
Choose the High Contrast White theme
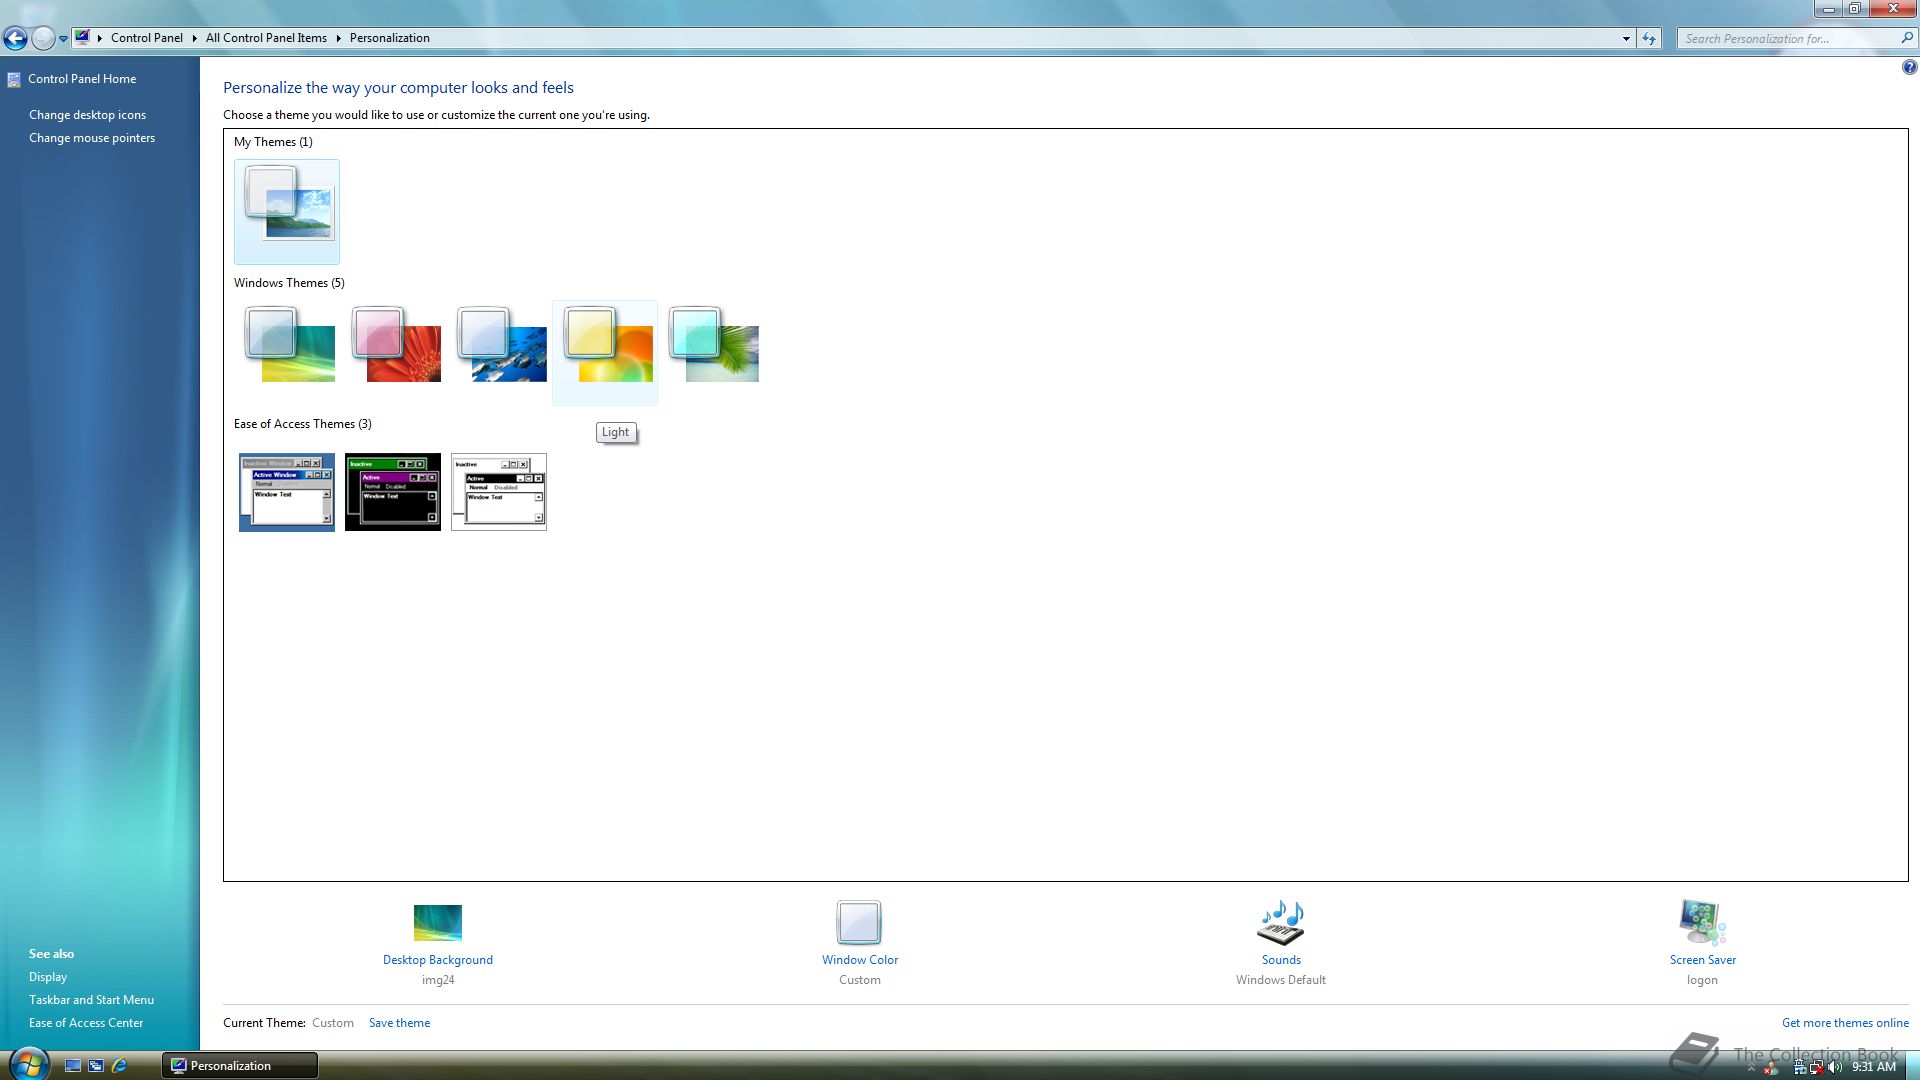pos(499,492)
